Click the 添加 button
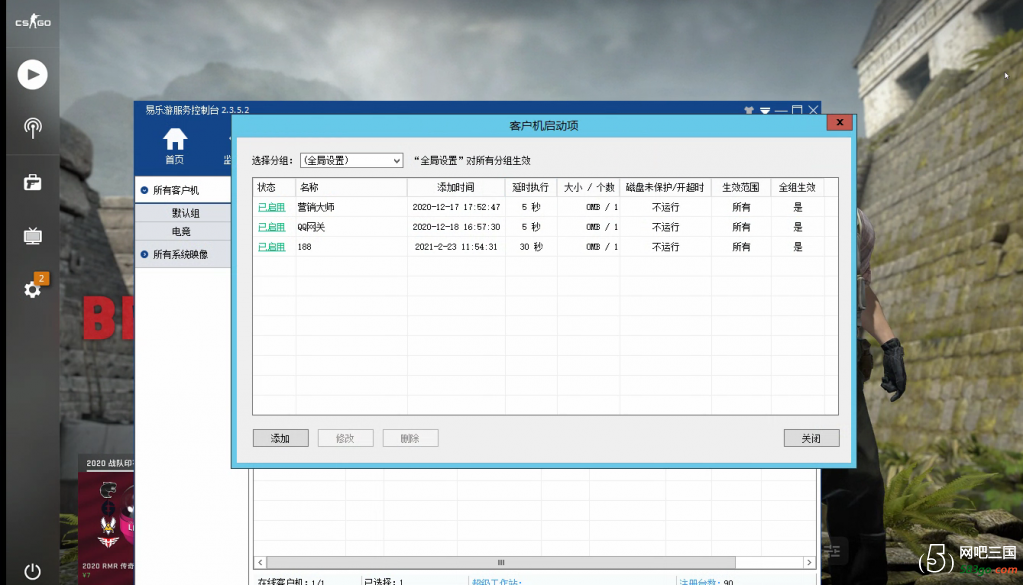1023x585 pixels. 281,438
